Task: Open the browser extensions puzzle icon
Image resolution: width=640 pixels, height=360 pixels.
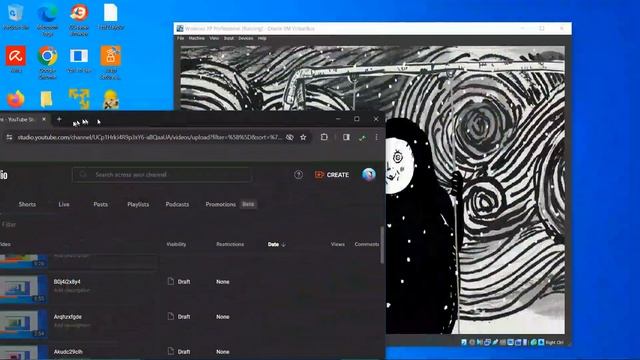Action: pyautogui.click(x=324, y=137)
